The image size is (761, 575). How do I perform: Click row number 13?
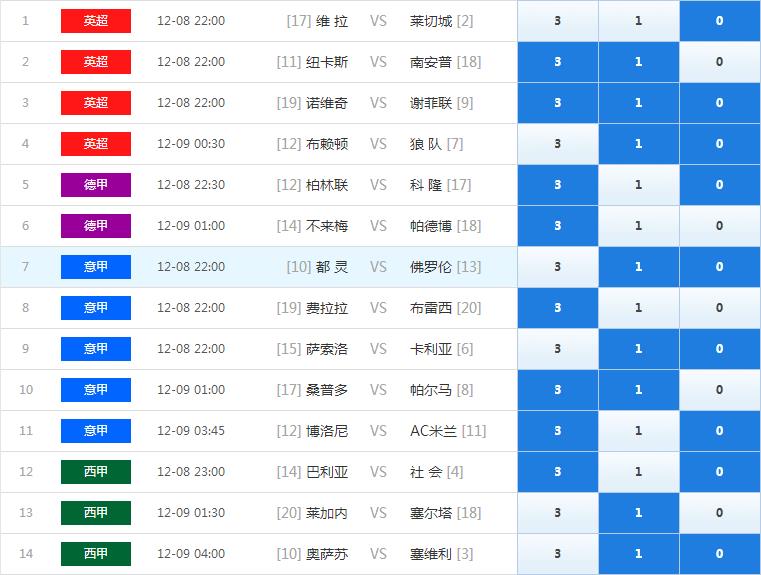(26, 513)
